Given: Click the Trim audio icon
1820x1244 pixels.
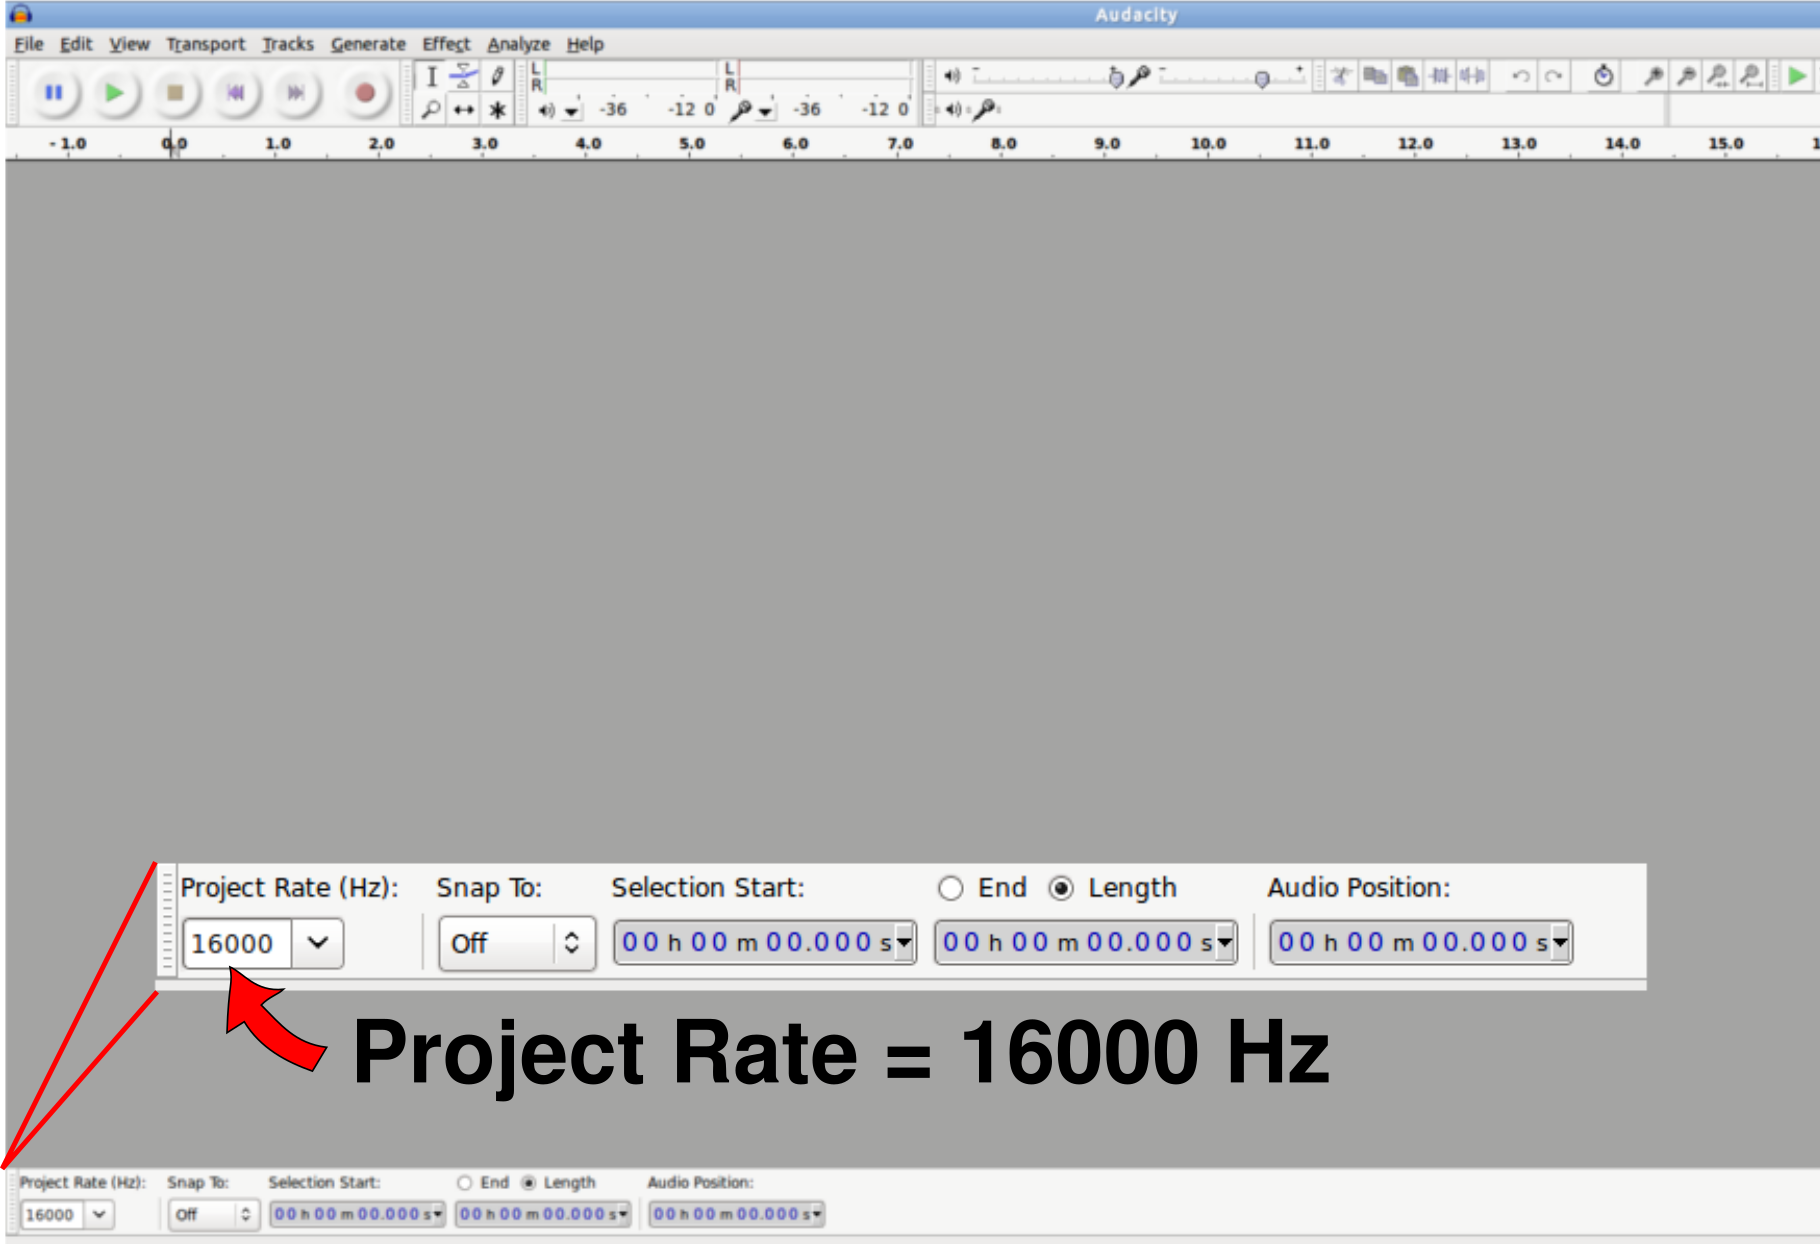Looking at the screenshot, I should 1440,76.
